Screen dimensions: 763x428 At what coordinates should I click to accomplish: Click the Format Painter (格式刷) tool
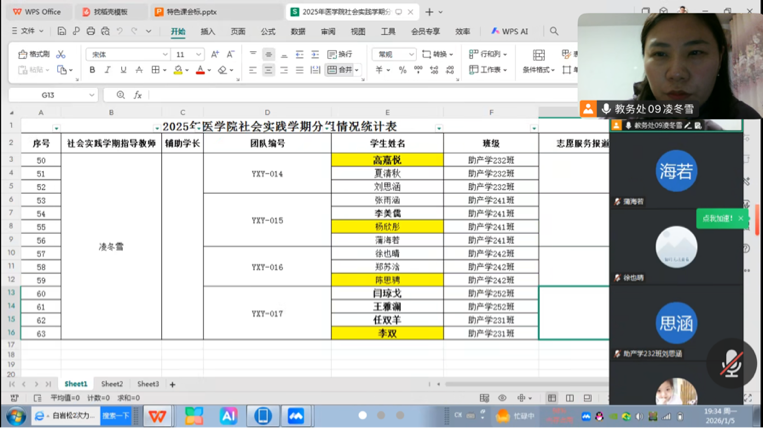[x=34, y=54]
